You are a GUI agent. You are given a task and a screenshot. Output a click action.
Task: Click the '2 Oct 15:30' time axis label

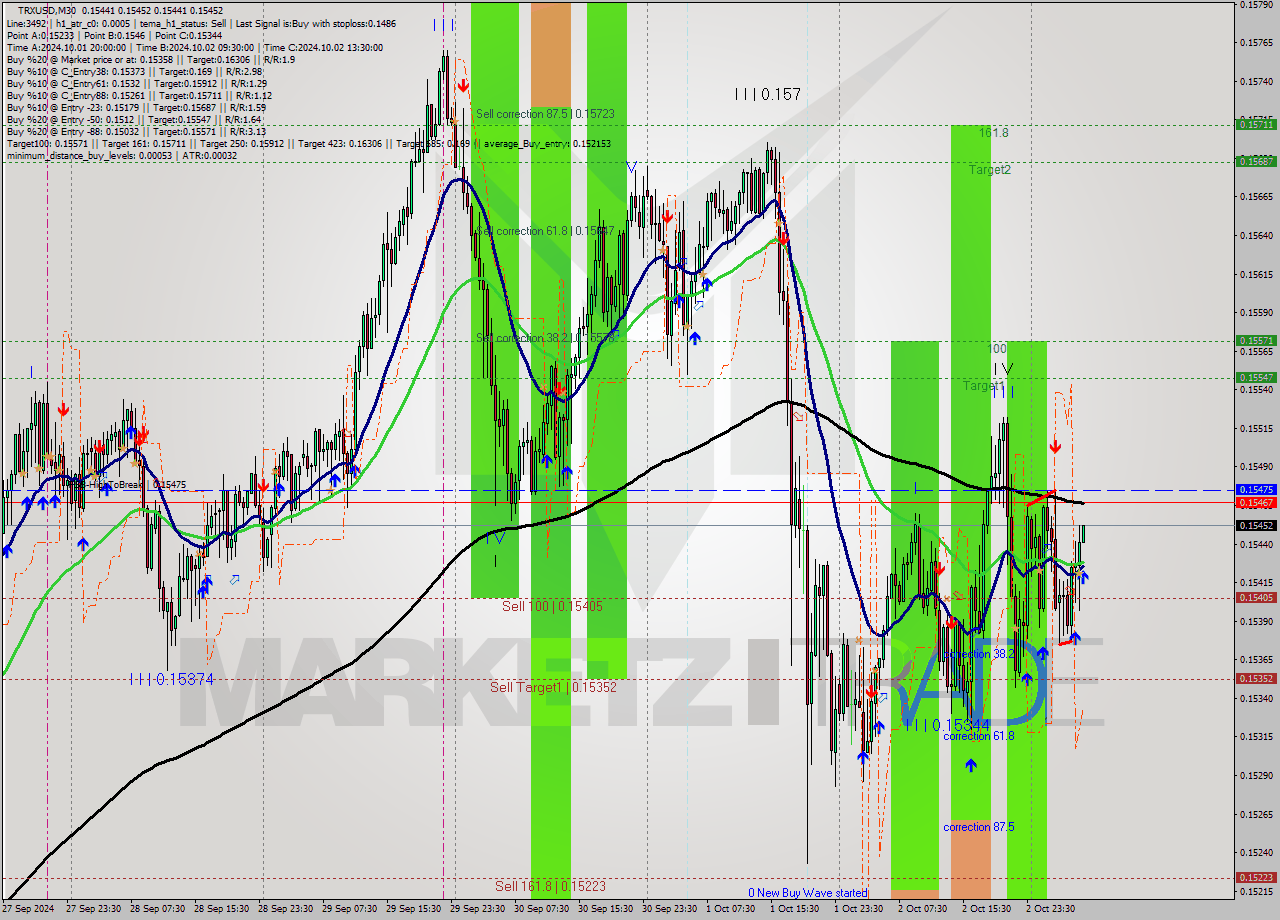(988, 909)
